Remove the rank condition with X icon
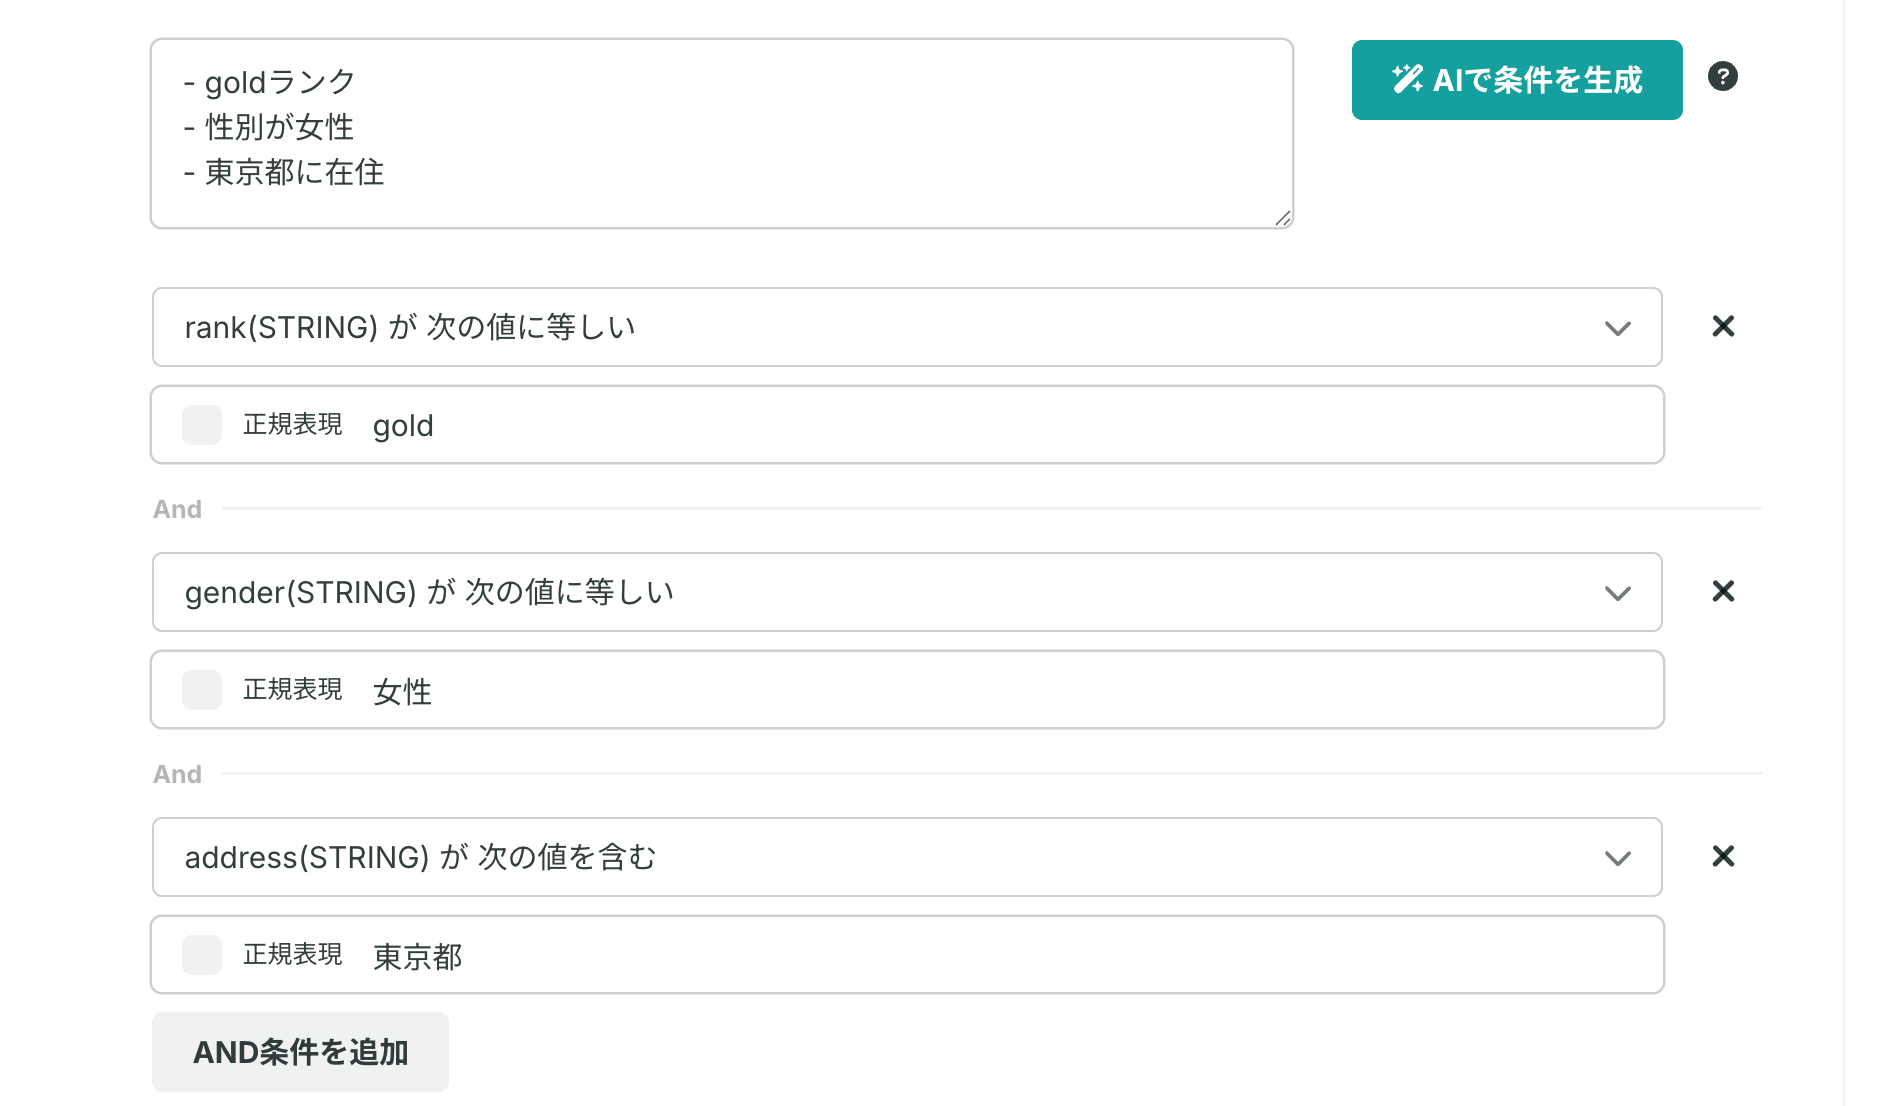The width and height of the screenshot is (1886, 1106). [1722, 326]
